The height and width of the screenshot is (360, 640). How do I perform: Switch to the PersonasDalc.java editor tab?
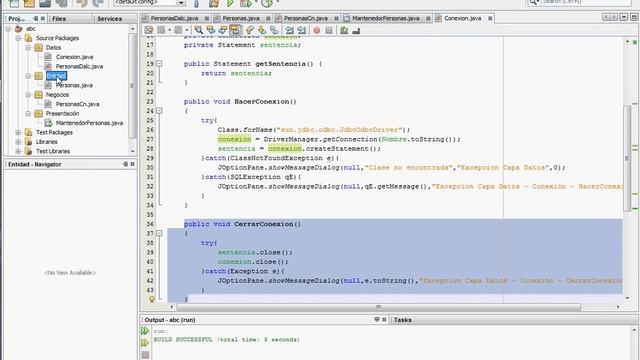coord(174,18)
